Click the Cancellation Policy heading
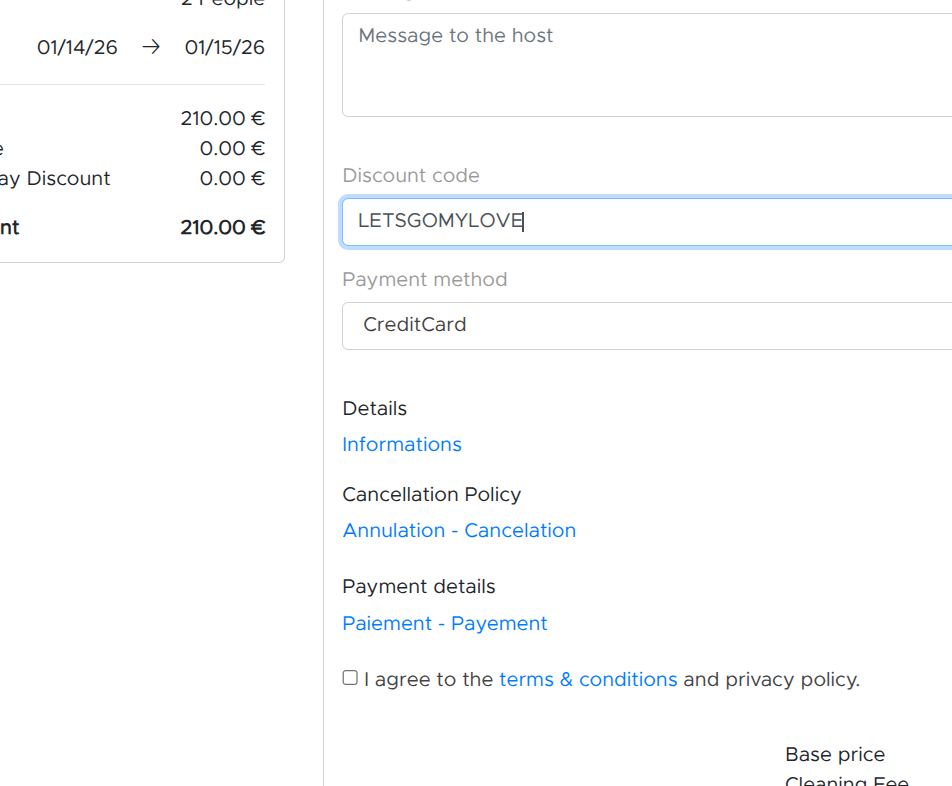This screenshot has width=952, height=786. 431,494
